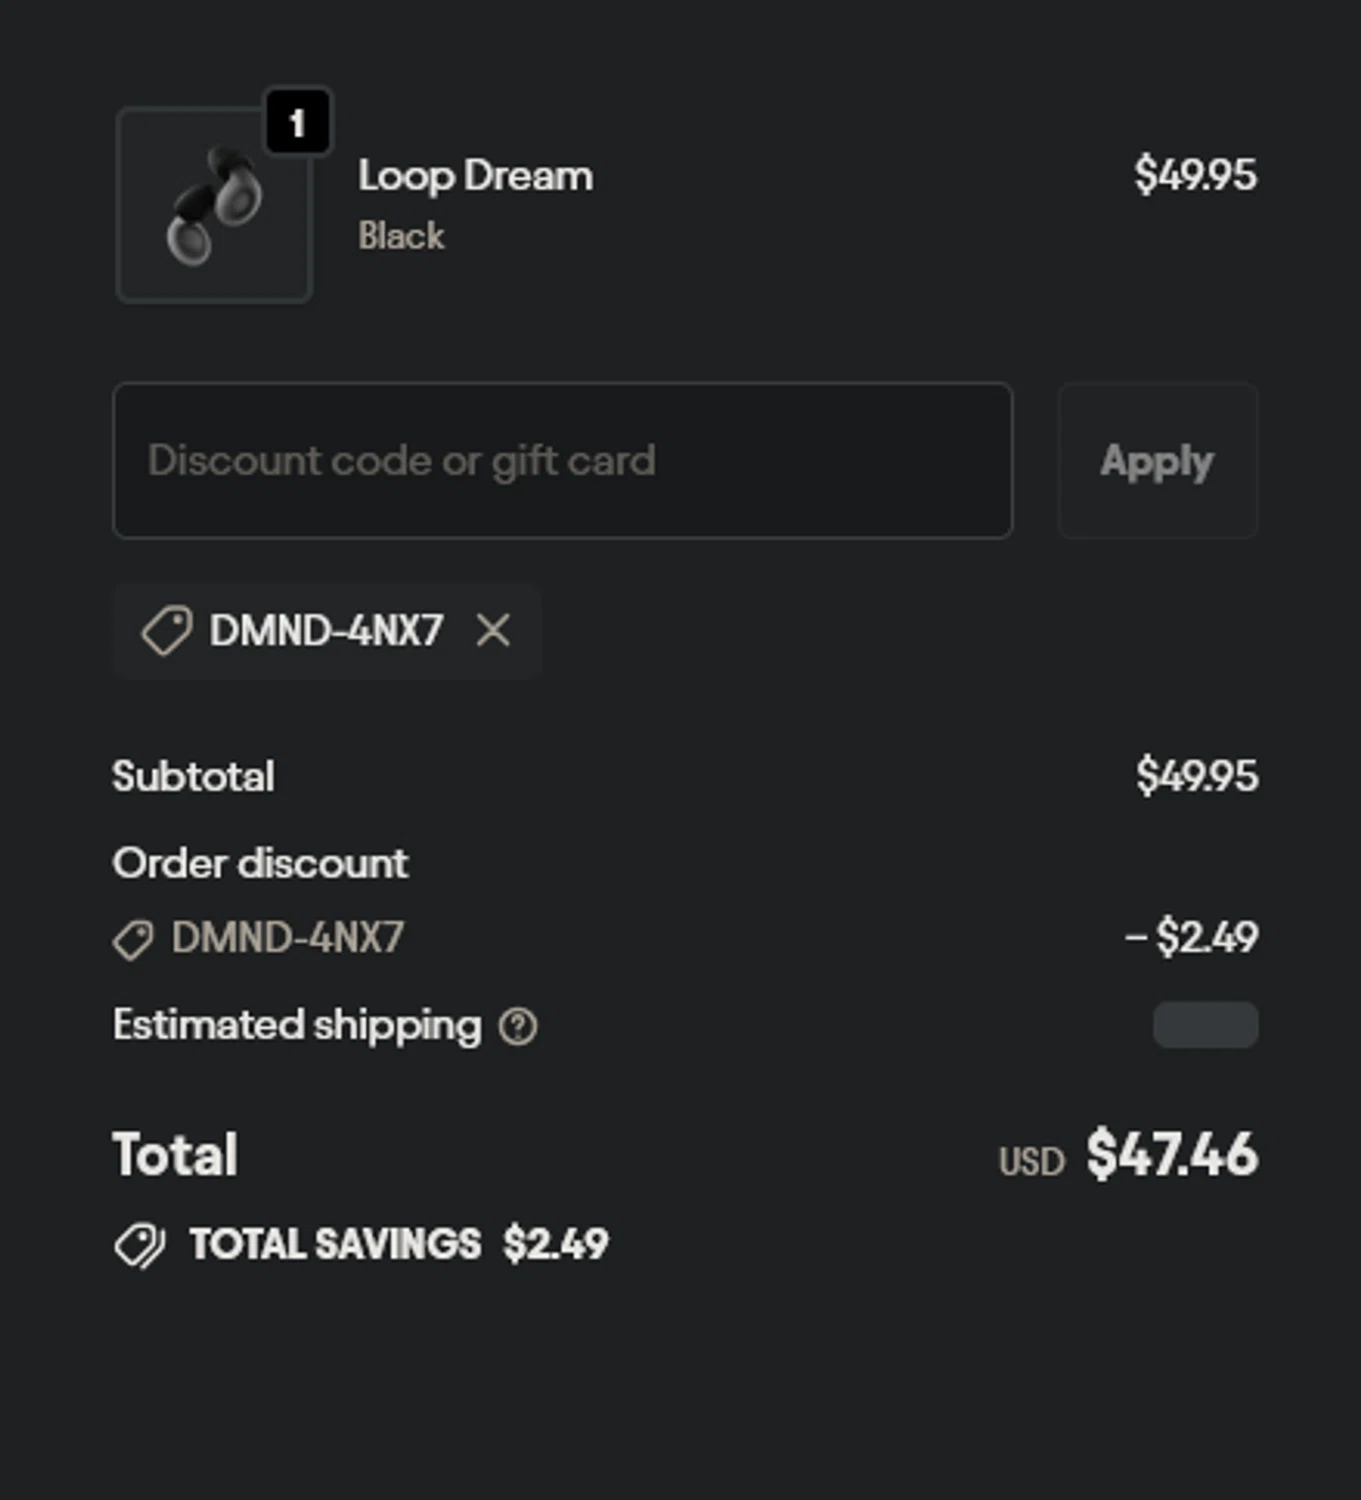1361x1500 pixels.
Task: Click the Subtotal amount $49.95
Action: pyautogui.click(x=1196, y=776)
